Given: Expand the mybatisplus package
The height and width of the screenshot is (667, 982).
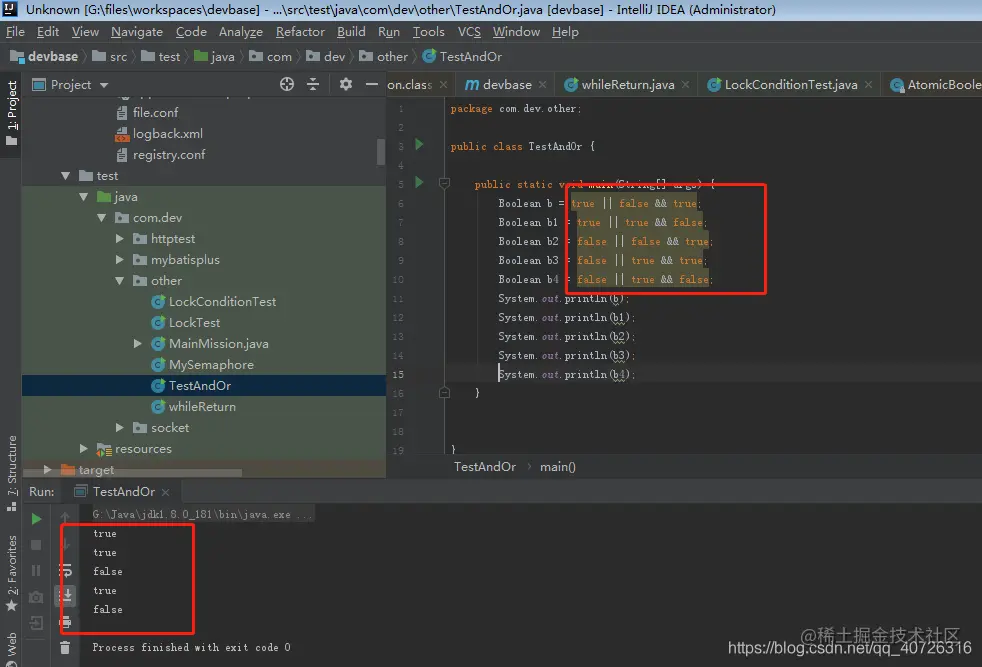Looking at the screenshot, I should click(120, 260).
